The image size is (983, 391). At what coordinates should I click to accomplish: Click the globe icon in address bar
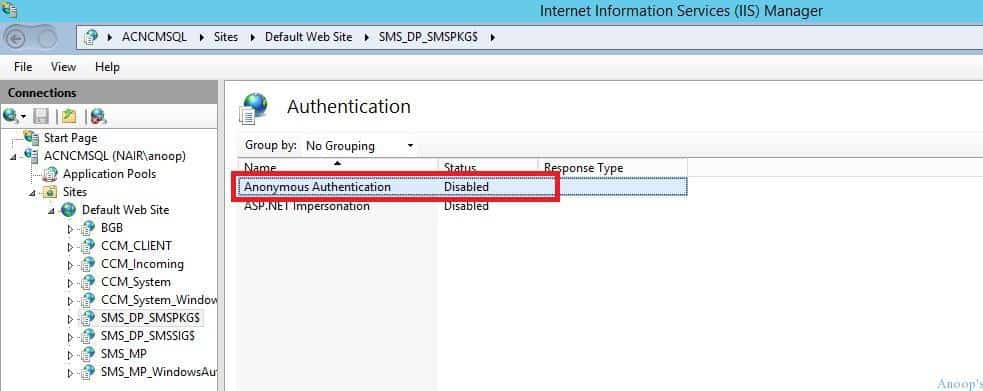(91, 37)
